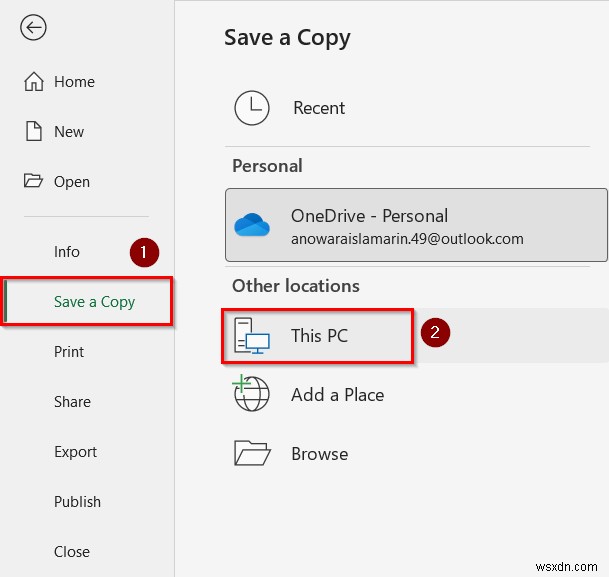Click the Home house icon
The image size is (609, 577).
coord(34,82)
